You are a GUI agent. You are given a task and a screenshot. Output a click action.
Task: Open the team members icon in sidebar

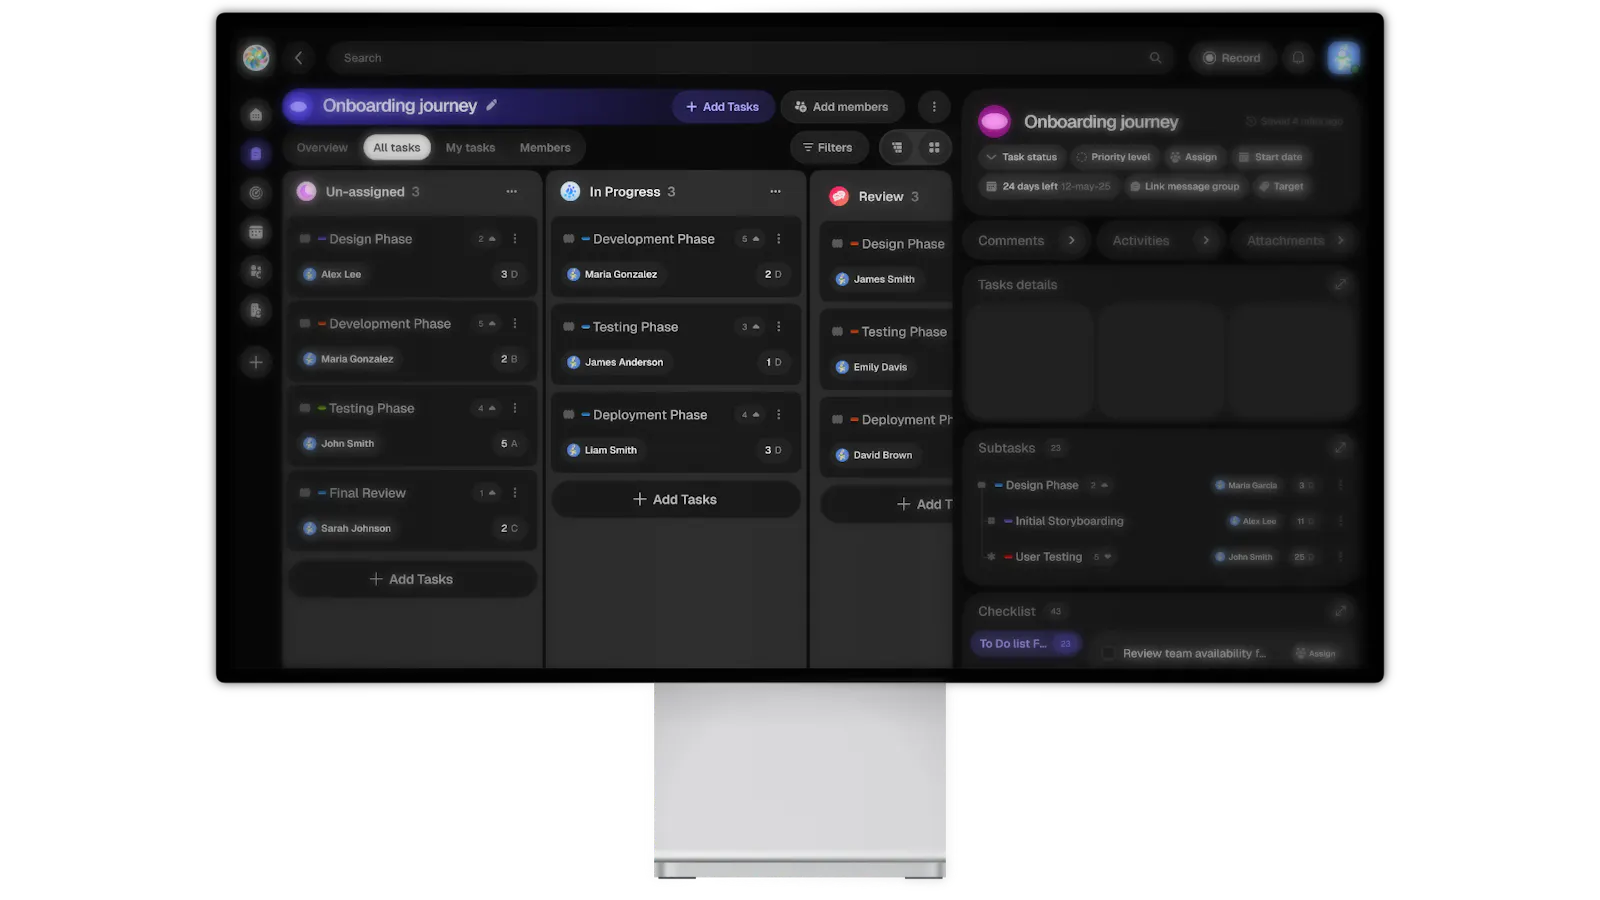point(256,271)
